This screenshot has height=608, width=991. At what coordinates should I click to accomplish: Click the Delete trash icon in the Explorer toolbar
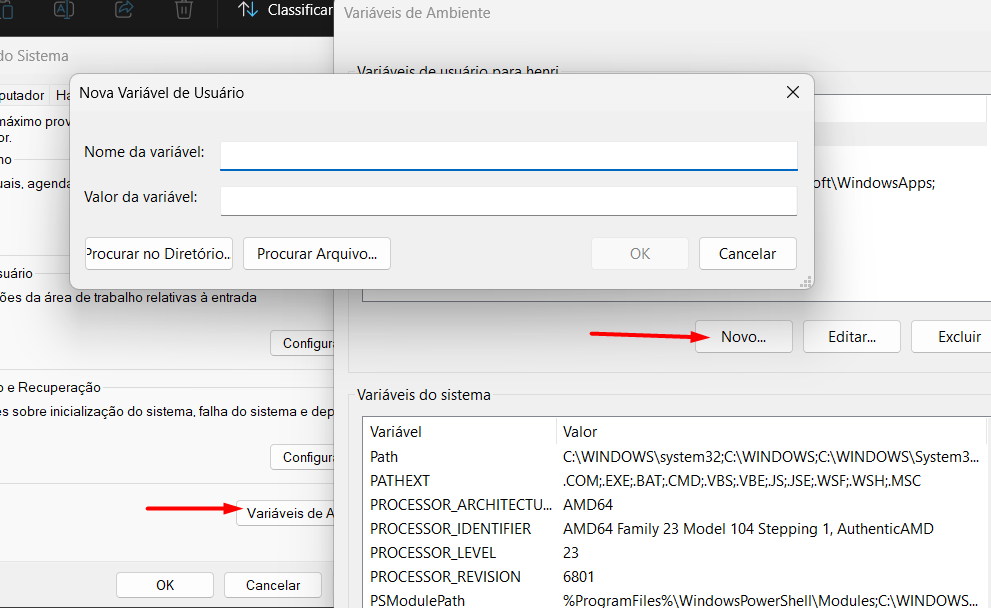(x=183, y=9)
